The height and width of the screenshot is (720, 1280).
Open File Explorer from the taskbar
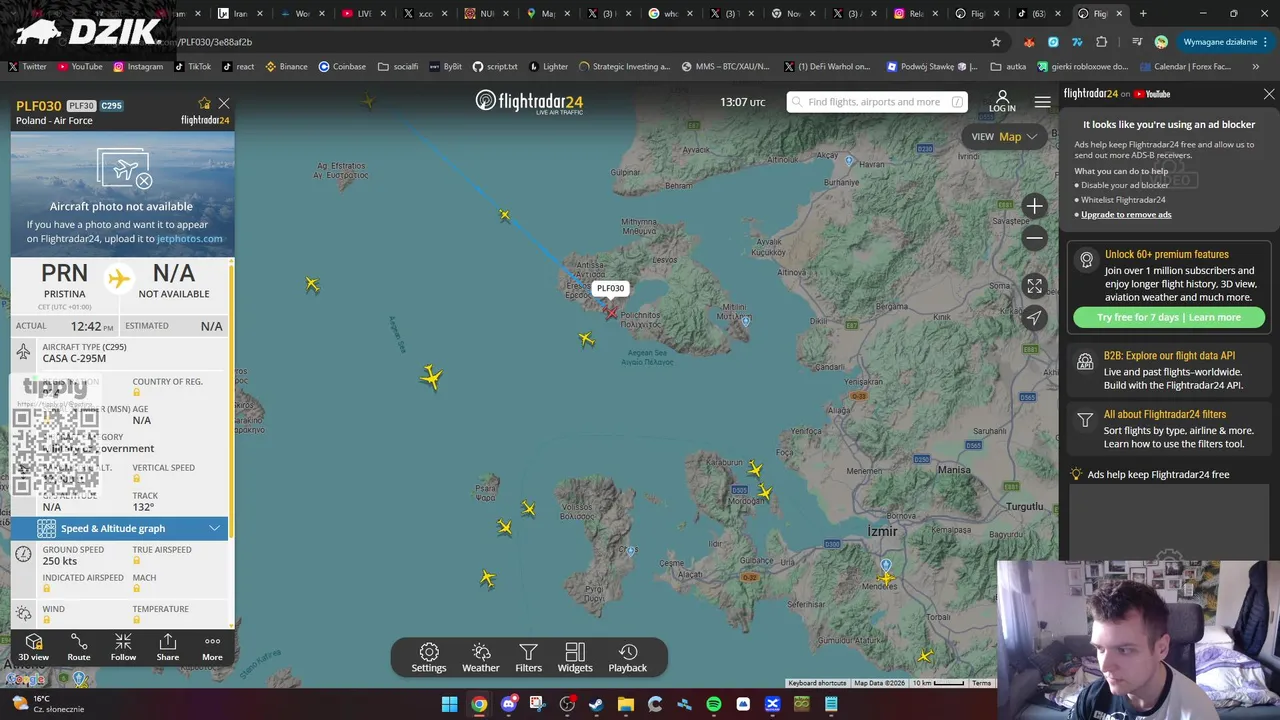(626, 704)
